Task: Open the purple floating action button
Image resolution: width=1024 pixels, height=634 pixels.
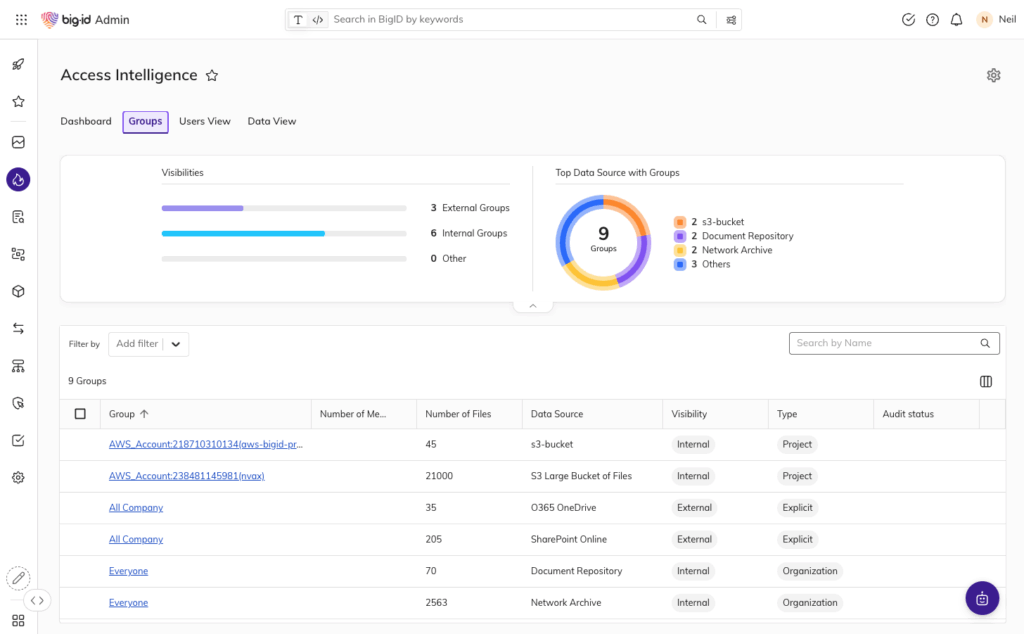Action: (982, 597)
